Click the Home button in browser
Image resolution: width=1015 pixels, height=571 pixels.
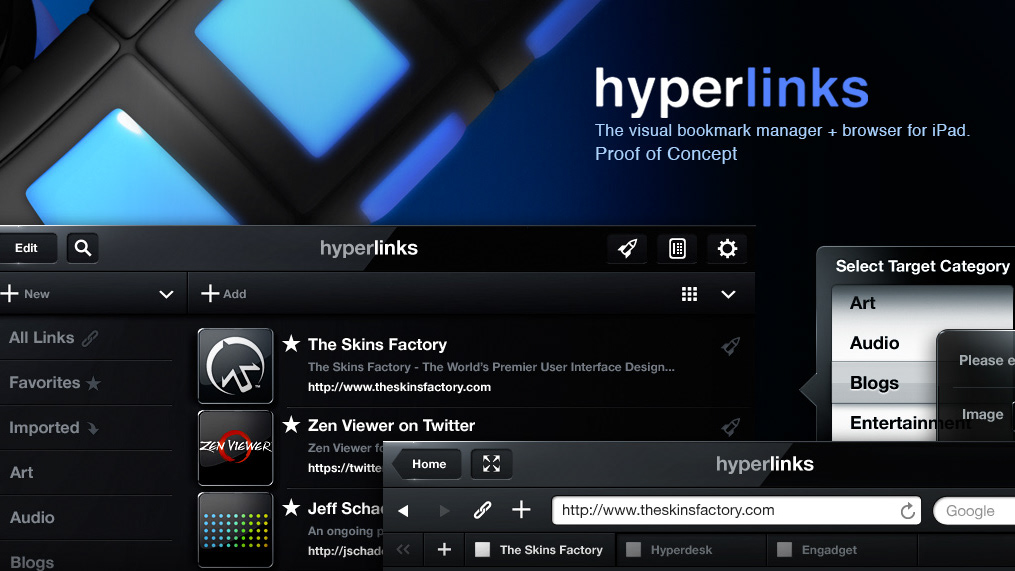(427, 464)
